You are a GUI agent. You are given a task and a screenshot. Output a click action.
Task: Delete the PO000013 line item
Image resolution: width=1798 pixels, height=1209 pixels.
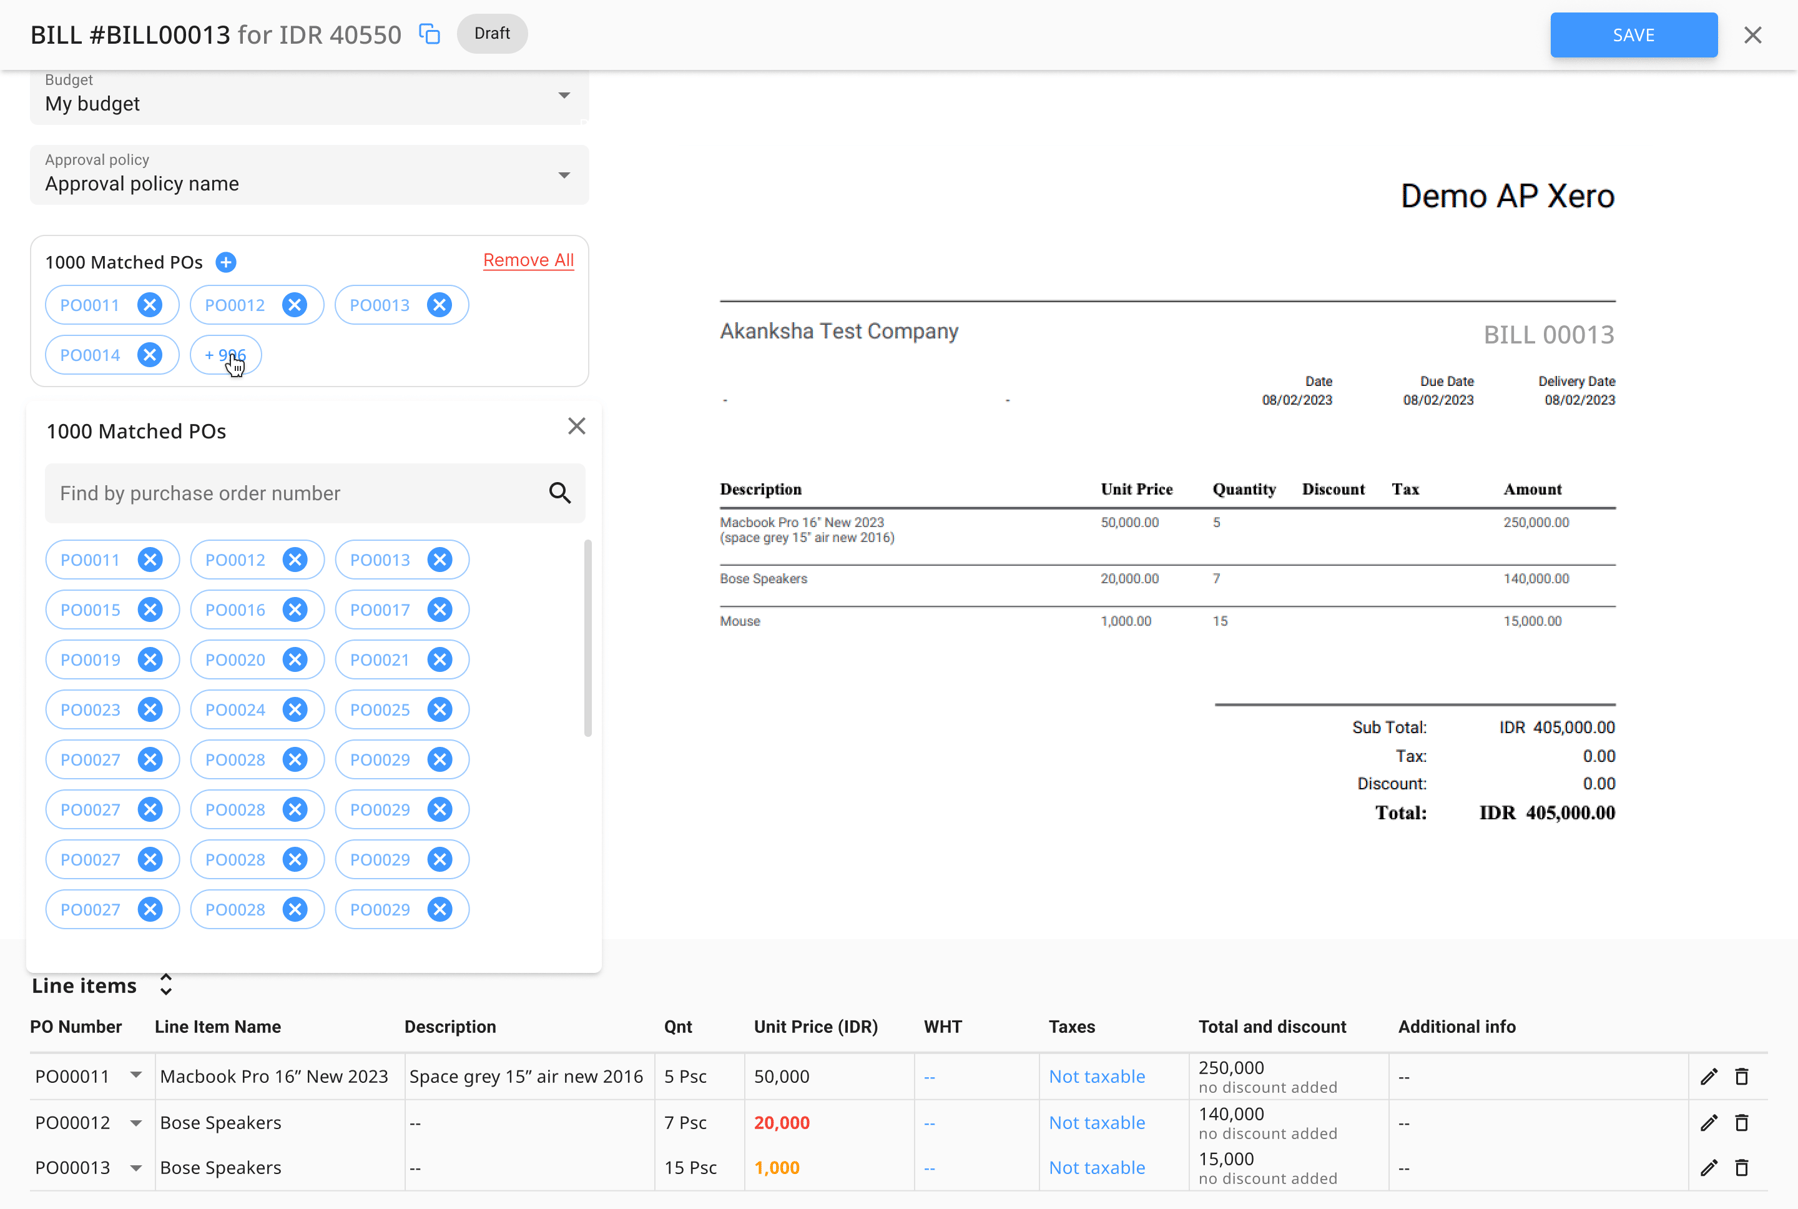point(1742,1168)
